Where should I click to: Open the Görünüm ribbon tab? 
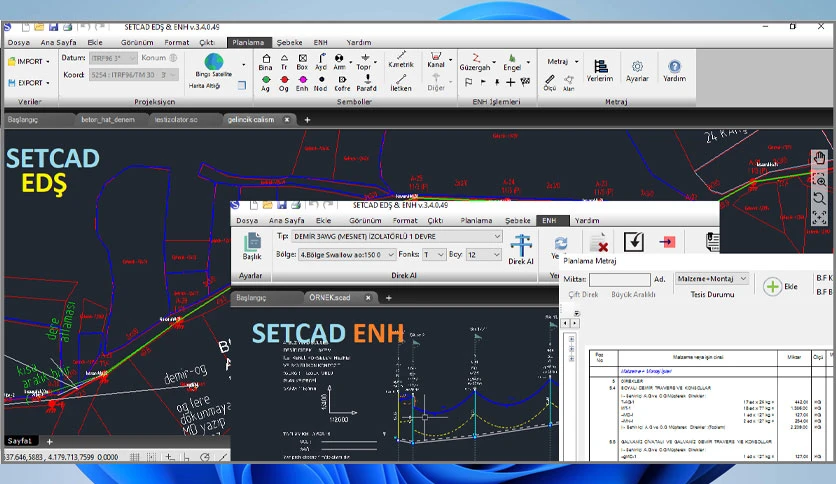(137, 42)
